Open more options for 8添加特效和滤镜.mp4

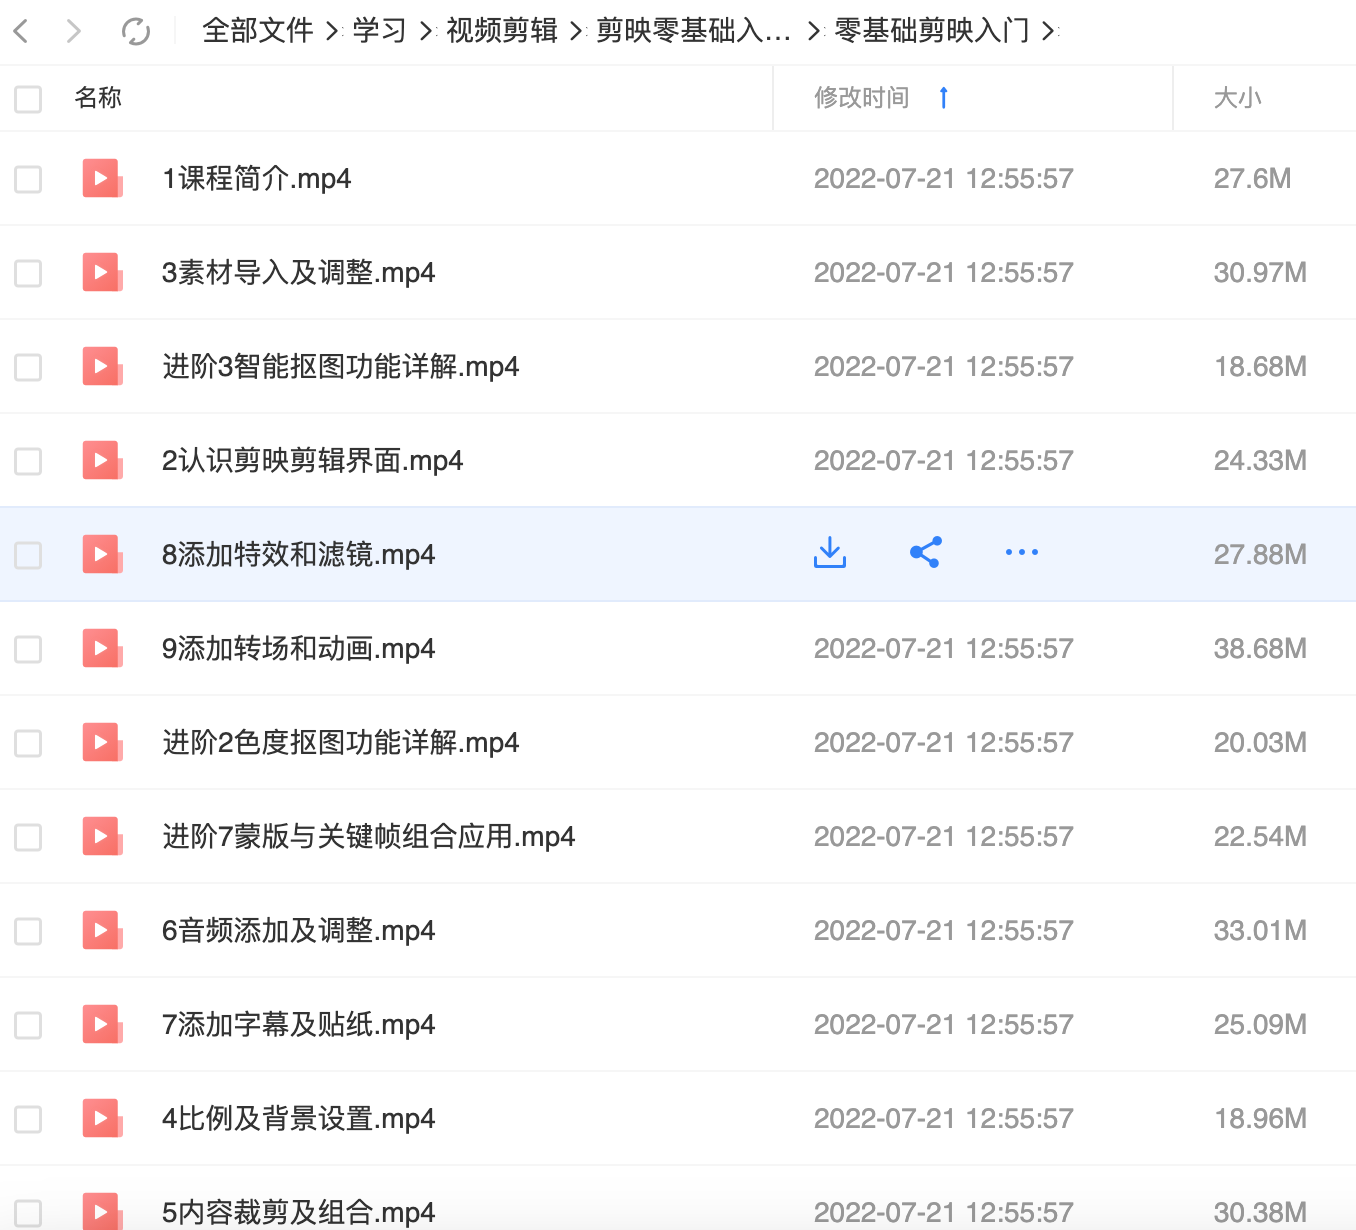(1022, 552)
